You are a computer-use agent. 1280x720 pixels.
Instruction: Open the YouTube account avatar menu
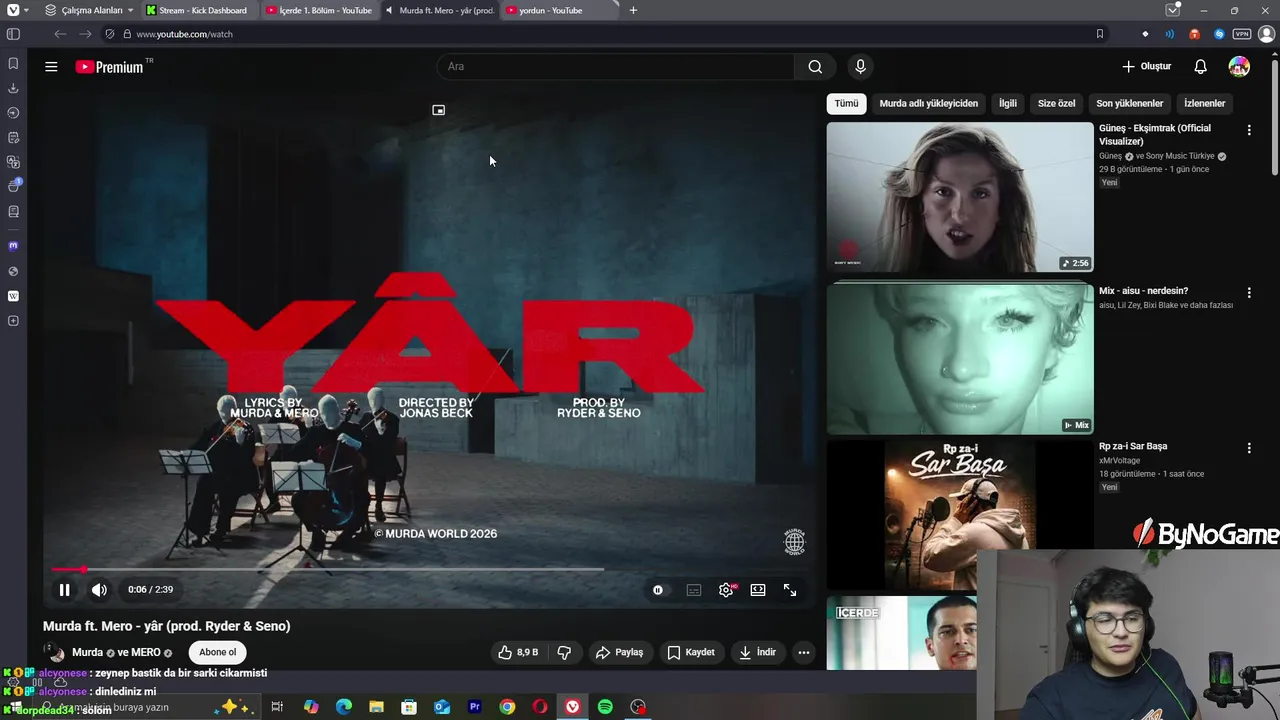point(1239,67)
